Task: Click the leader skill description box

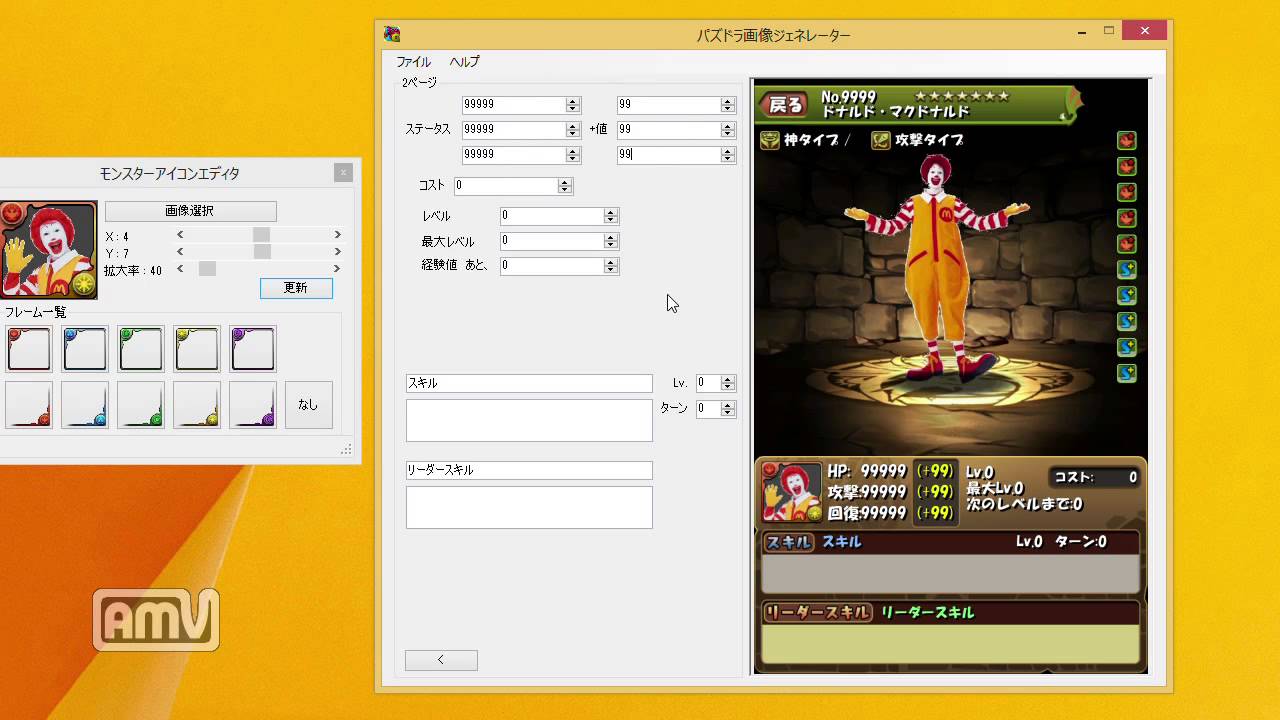Action: click(529, 507)
